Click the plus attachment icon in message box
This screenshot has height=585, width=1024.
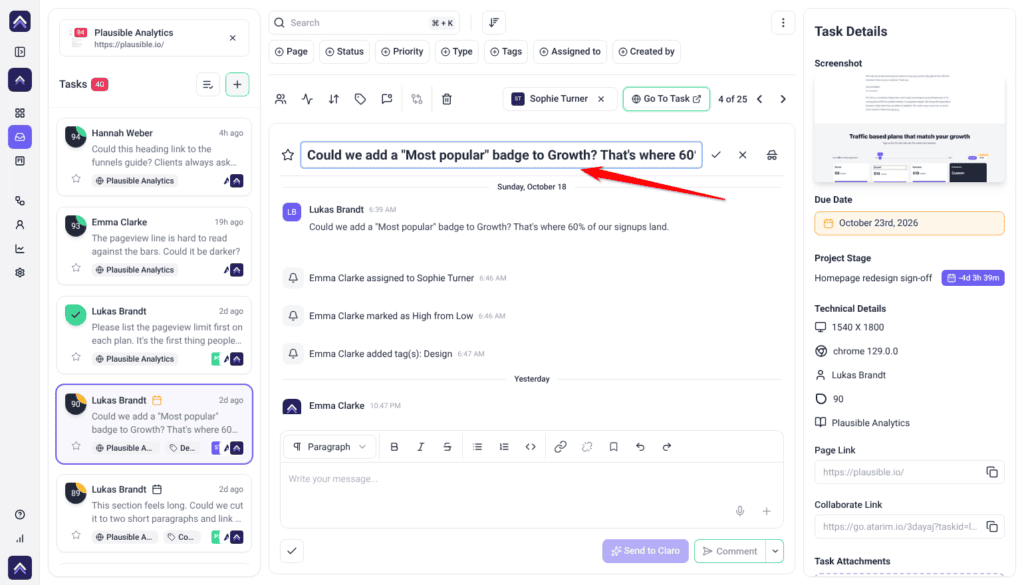click(767, 511)
